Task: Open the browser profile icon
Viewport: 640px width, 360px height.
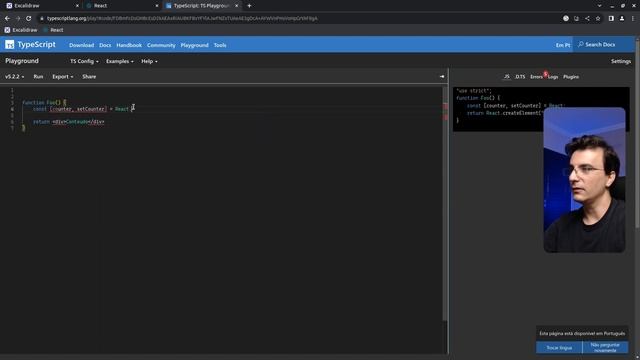Action: [x=622, y=18]
